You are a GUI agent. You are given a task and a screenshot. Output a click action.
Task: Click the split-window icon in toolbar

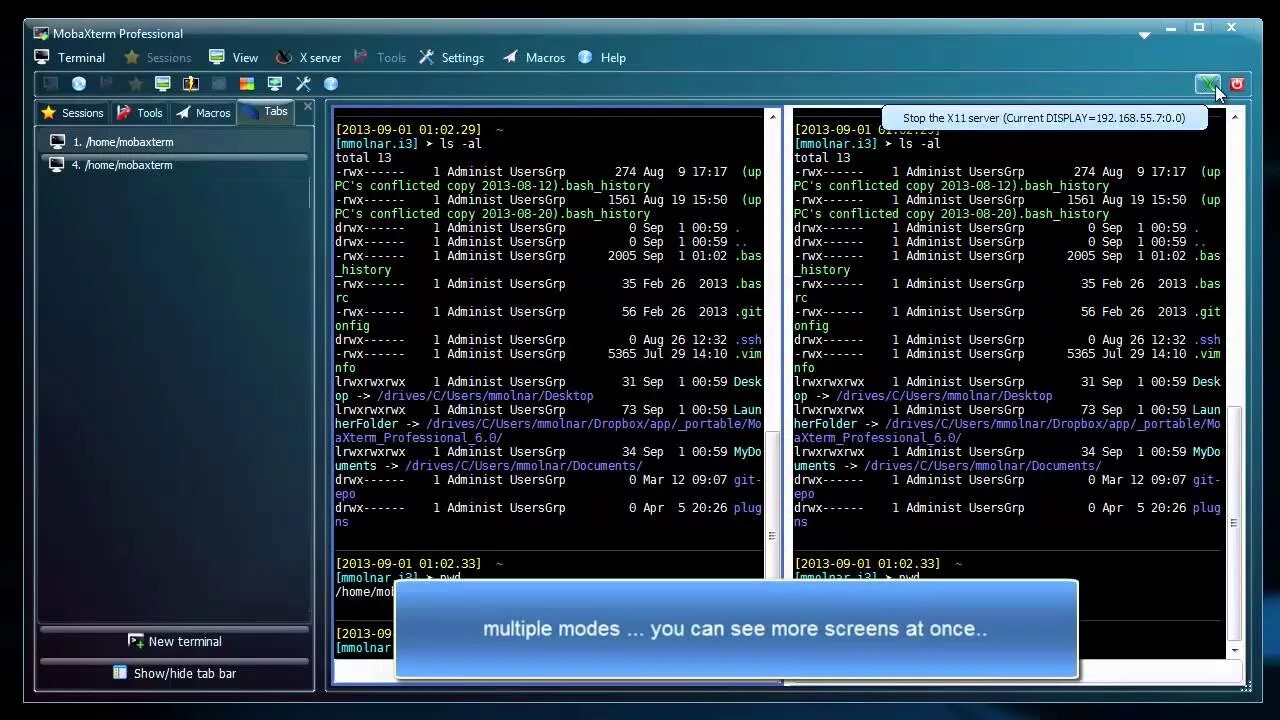[x=191, y=84]
